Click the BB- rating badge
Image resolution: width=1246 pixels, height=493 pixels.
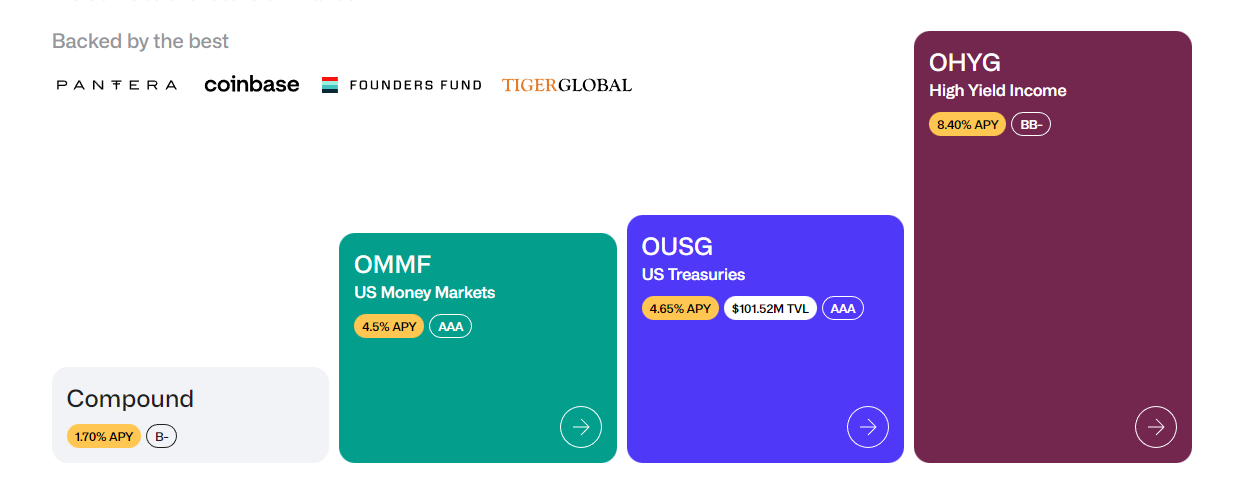[1030, 125]
